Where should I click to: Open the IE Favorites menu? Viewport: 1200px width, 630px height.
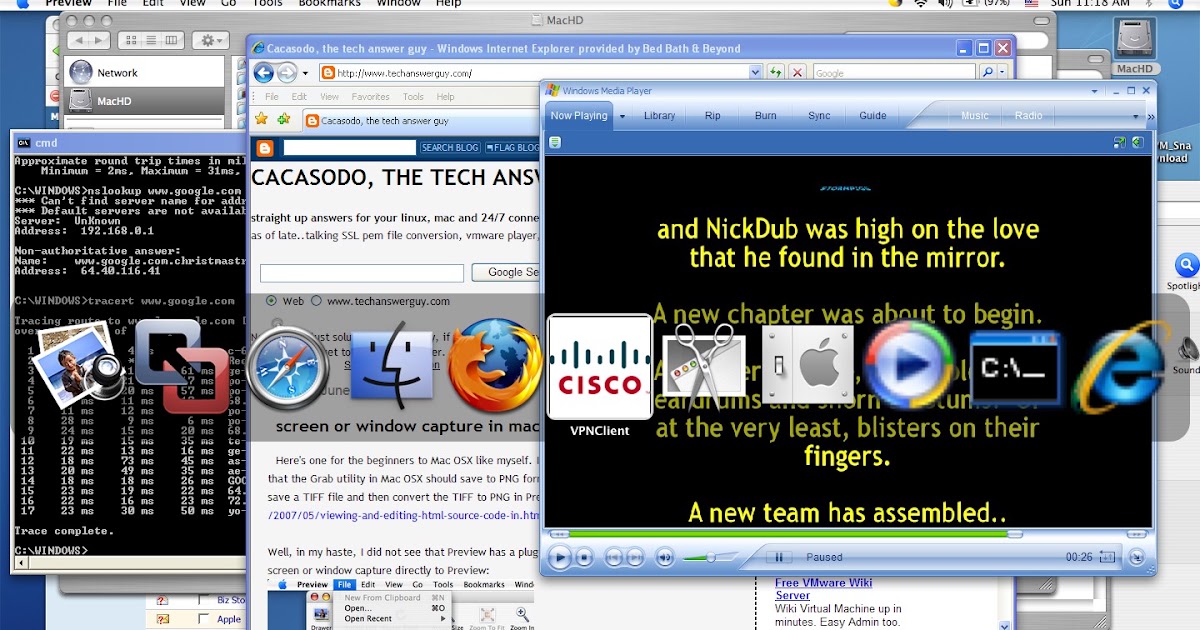tap(370, 97)
